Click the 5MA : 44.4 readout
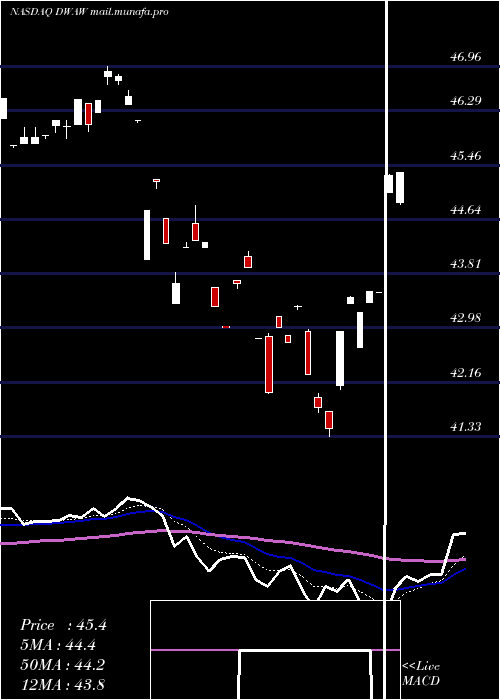This screenshot has height=700, width=500. [58, 645]
